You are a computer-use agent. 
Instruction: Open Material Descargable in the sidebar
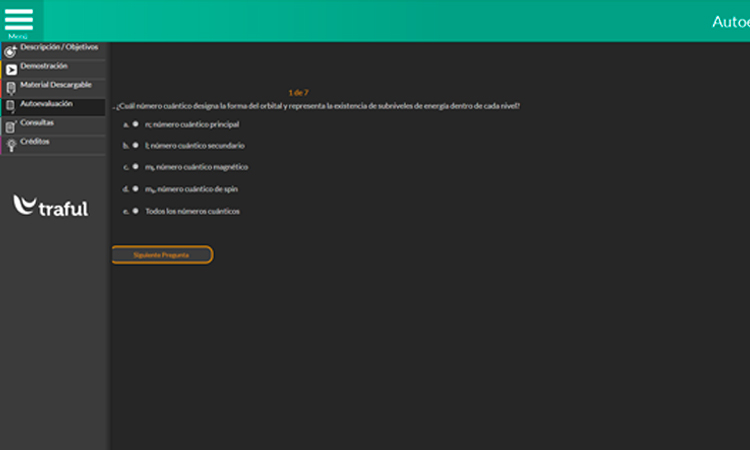pos(56,85)
